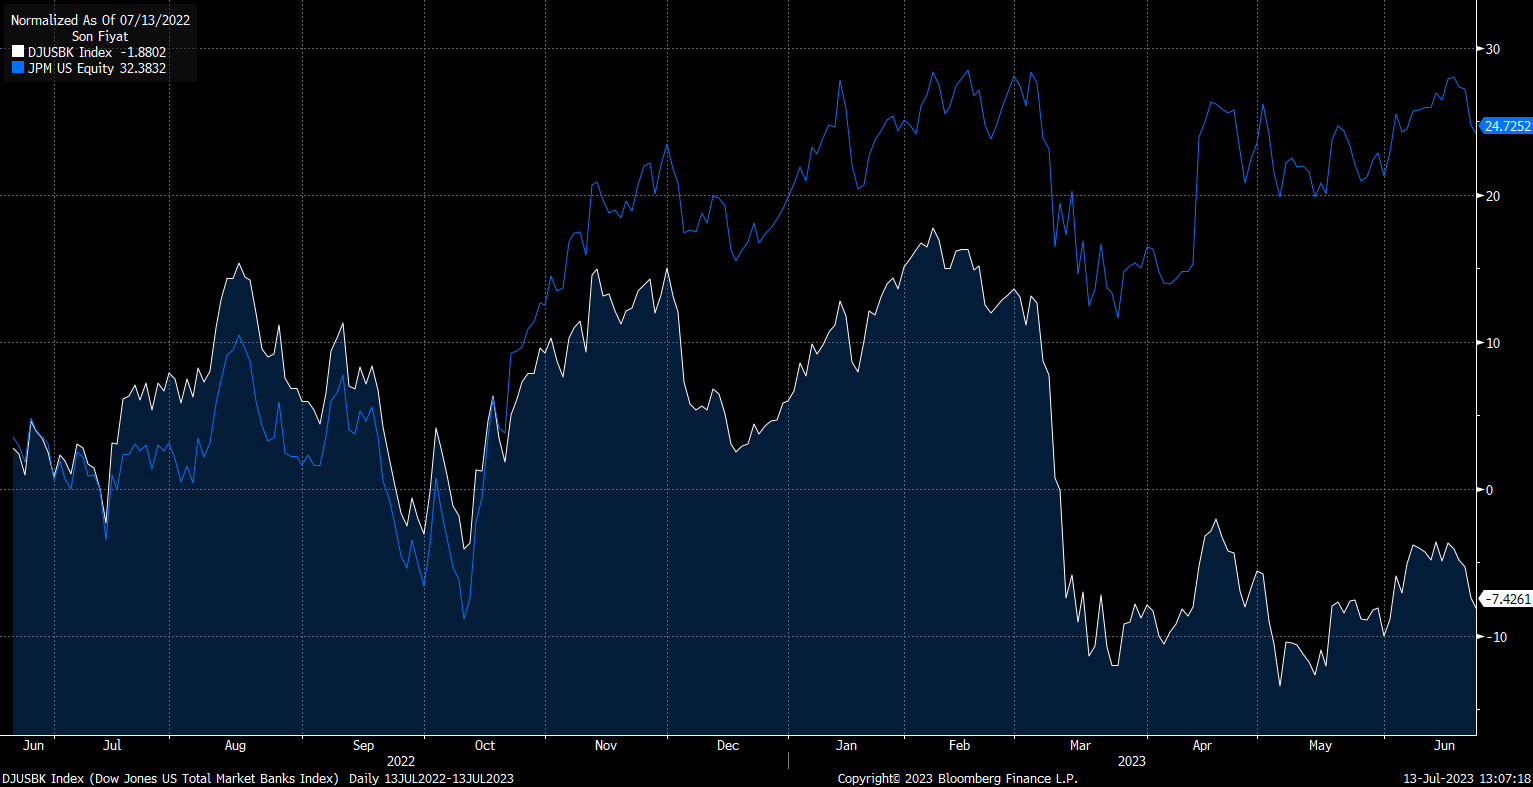Click the Feb month label on the x-axis

pyautogui.click(x=959, y=745)
